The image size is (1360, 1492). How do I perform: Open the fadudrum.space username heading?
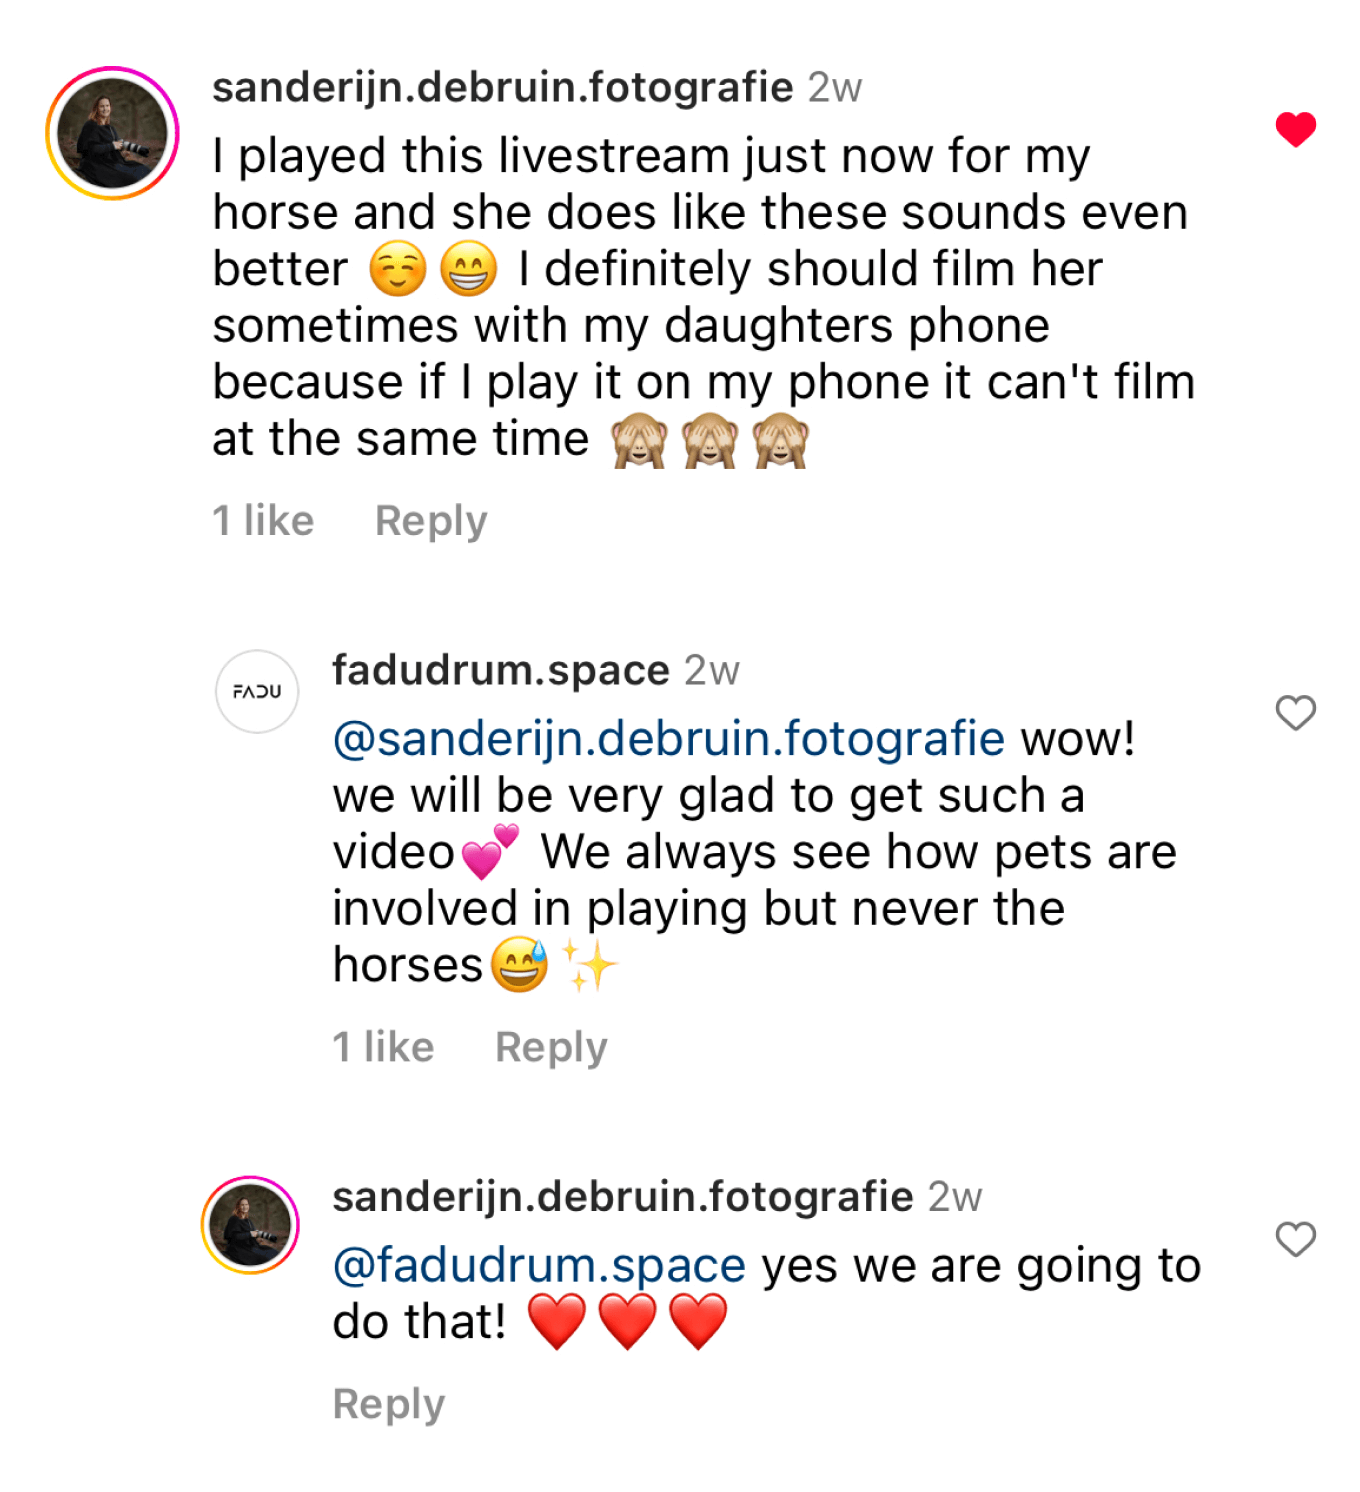[x=500, y=670]
